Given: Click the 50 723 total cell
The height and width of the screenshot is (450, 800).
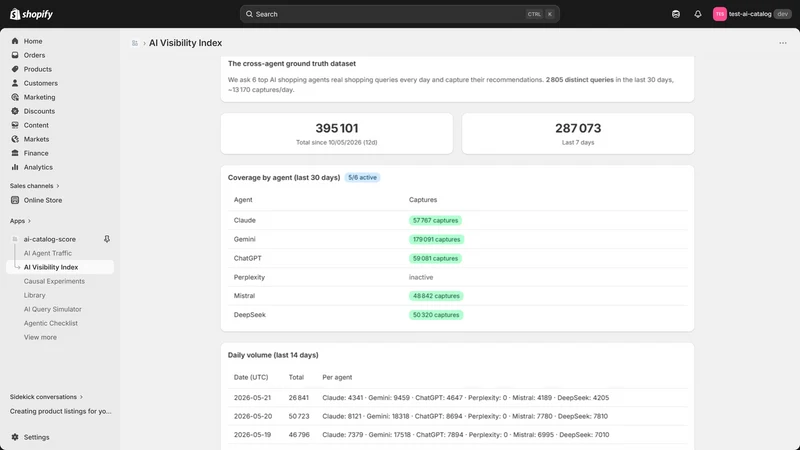Looking at the screenshot, I should 299,416.
